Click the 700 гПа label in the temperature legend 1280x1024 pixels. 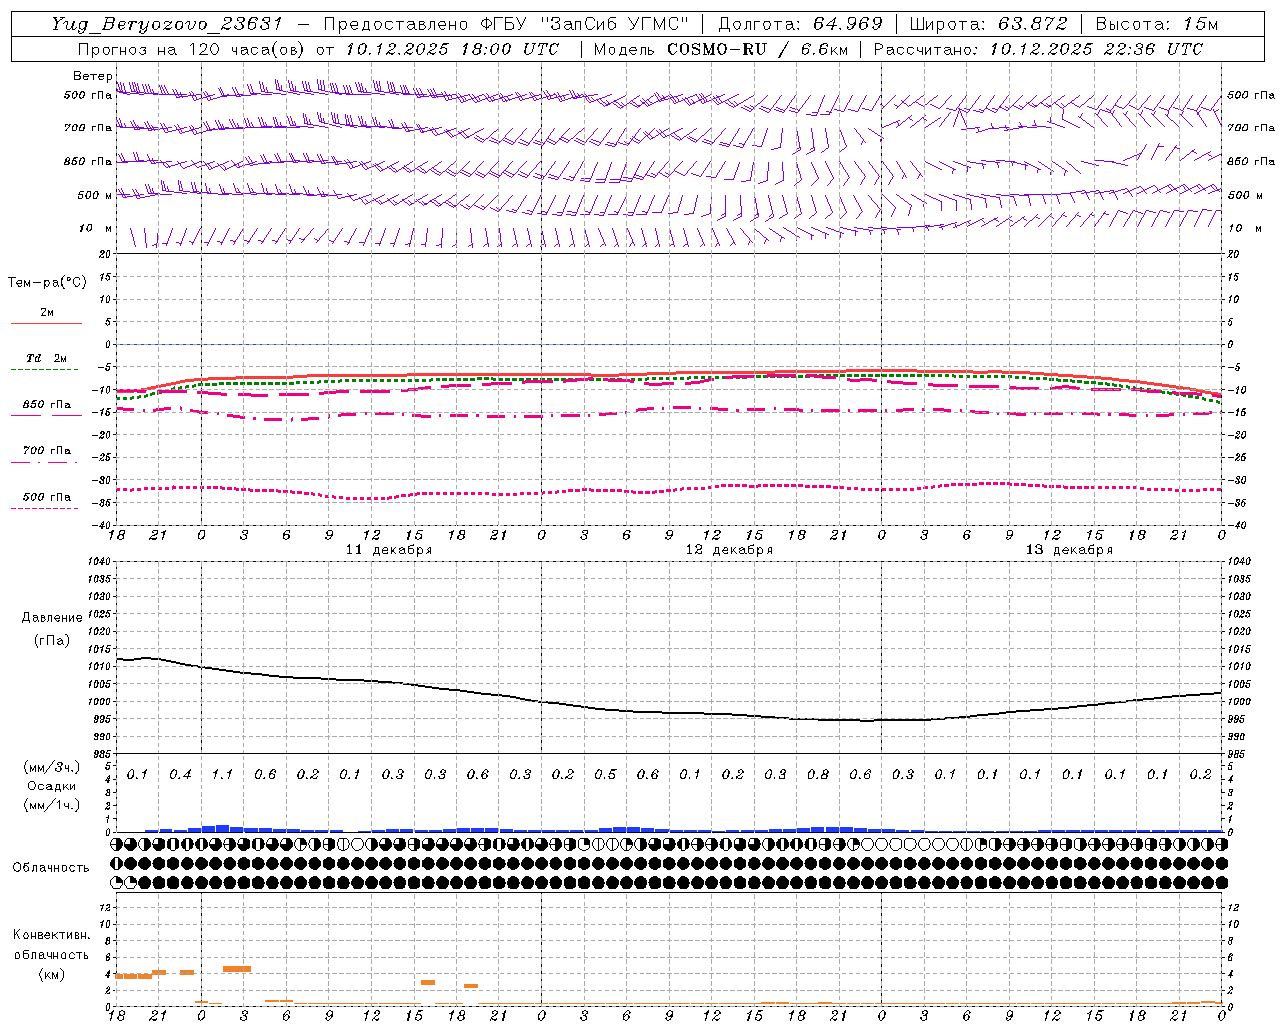[x=46, y=451]
